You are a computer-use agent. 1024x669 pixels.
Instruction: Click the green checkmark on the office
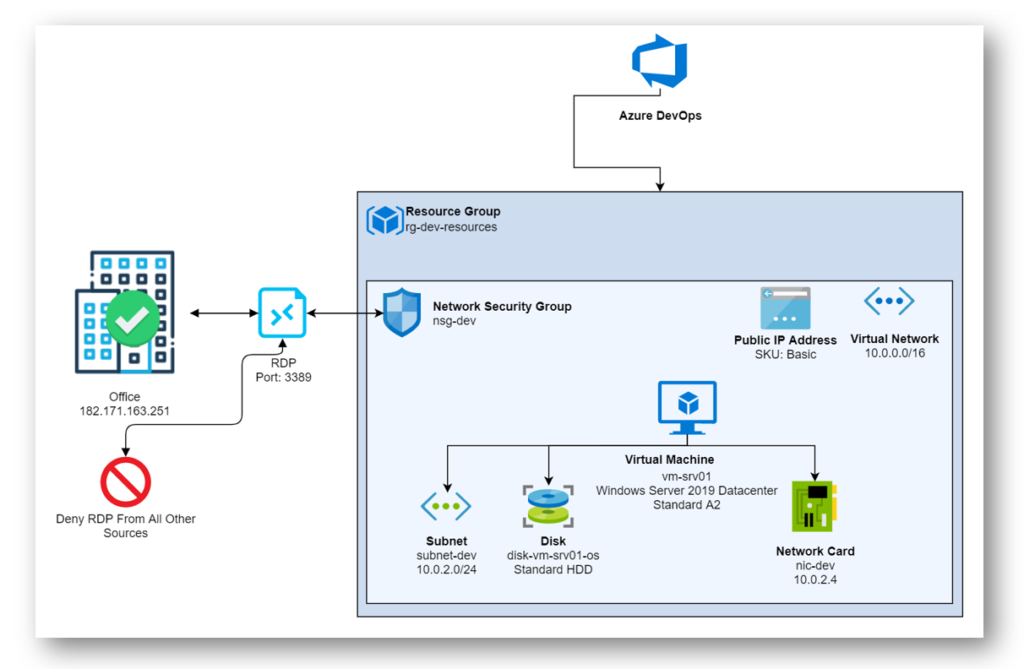(x=133, y=319)
